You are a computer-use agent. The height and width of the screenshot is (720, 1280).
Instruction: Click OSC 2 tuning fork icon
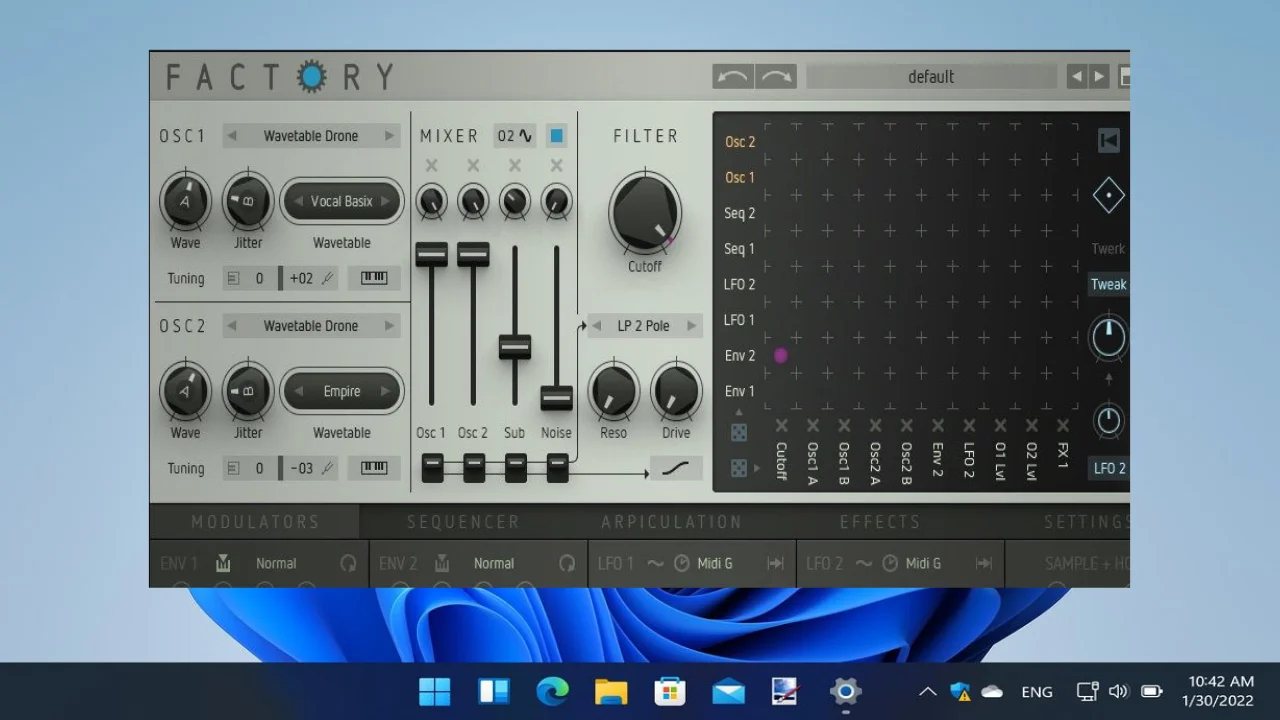click(x=328, y=468)
